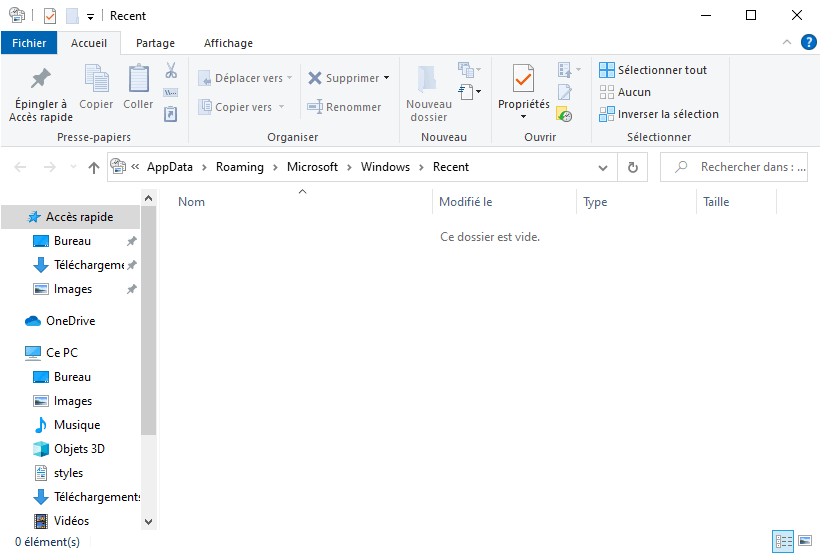Image resolution: width=821 pixels, height=554 pixels.
Task: Select Objets 3D in the navigation pane
Action: pos(79,449)
